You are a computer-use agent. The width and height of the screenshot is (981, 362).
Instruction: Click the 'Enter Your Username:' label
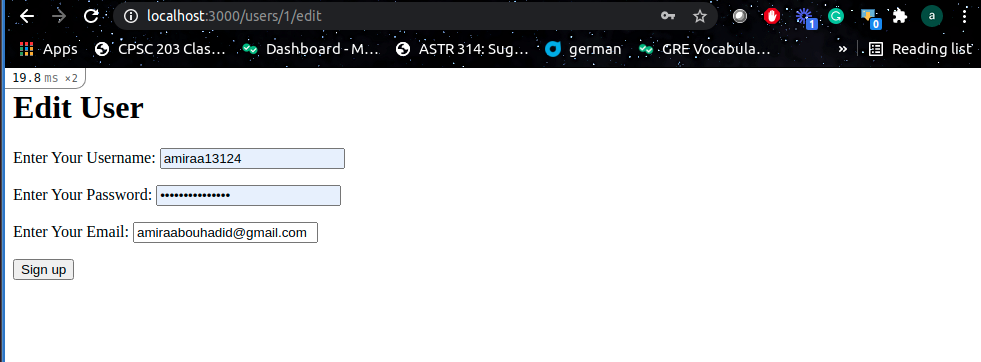tap(84, 158)
